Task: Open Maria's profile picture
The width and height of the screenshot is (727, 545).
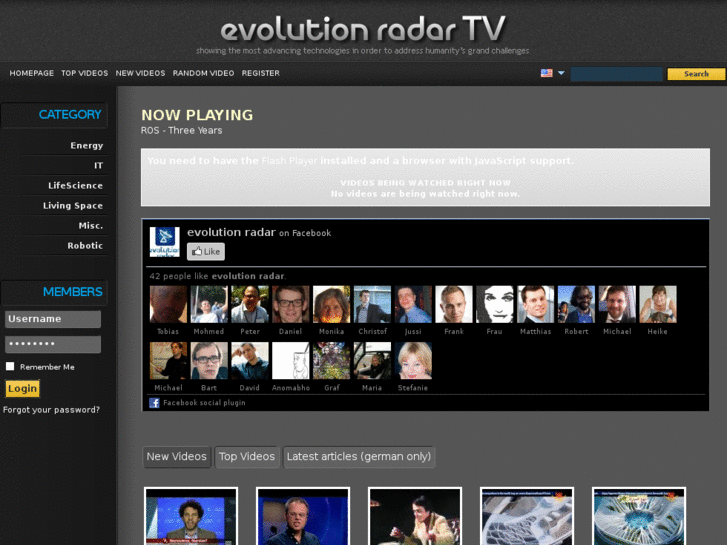Action: (372, 361)
